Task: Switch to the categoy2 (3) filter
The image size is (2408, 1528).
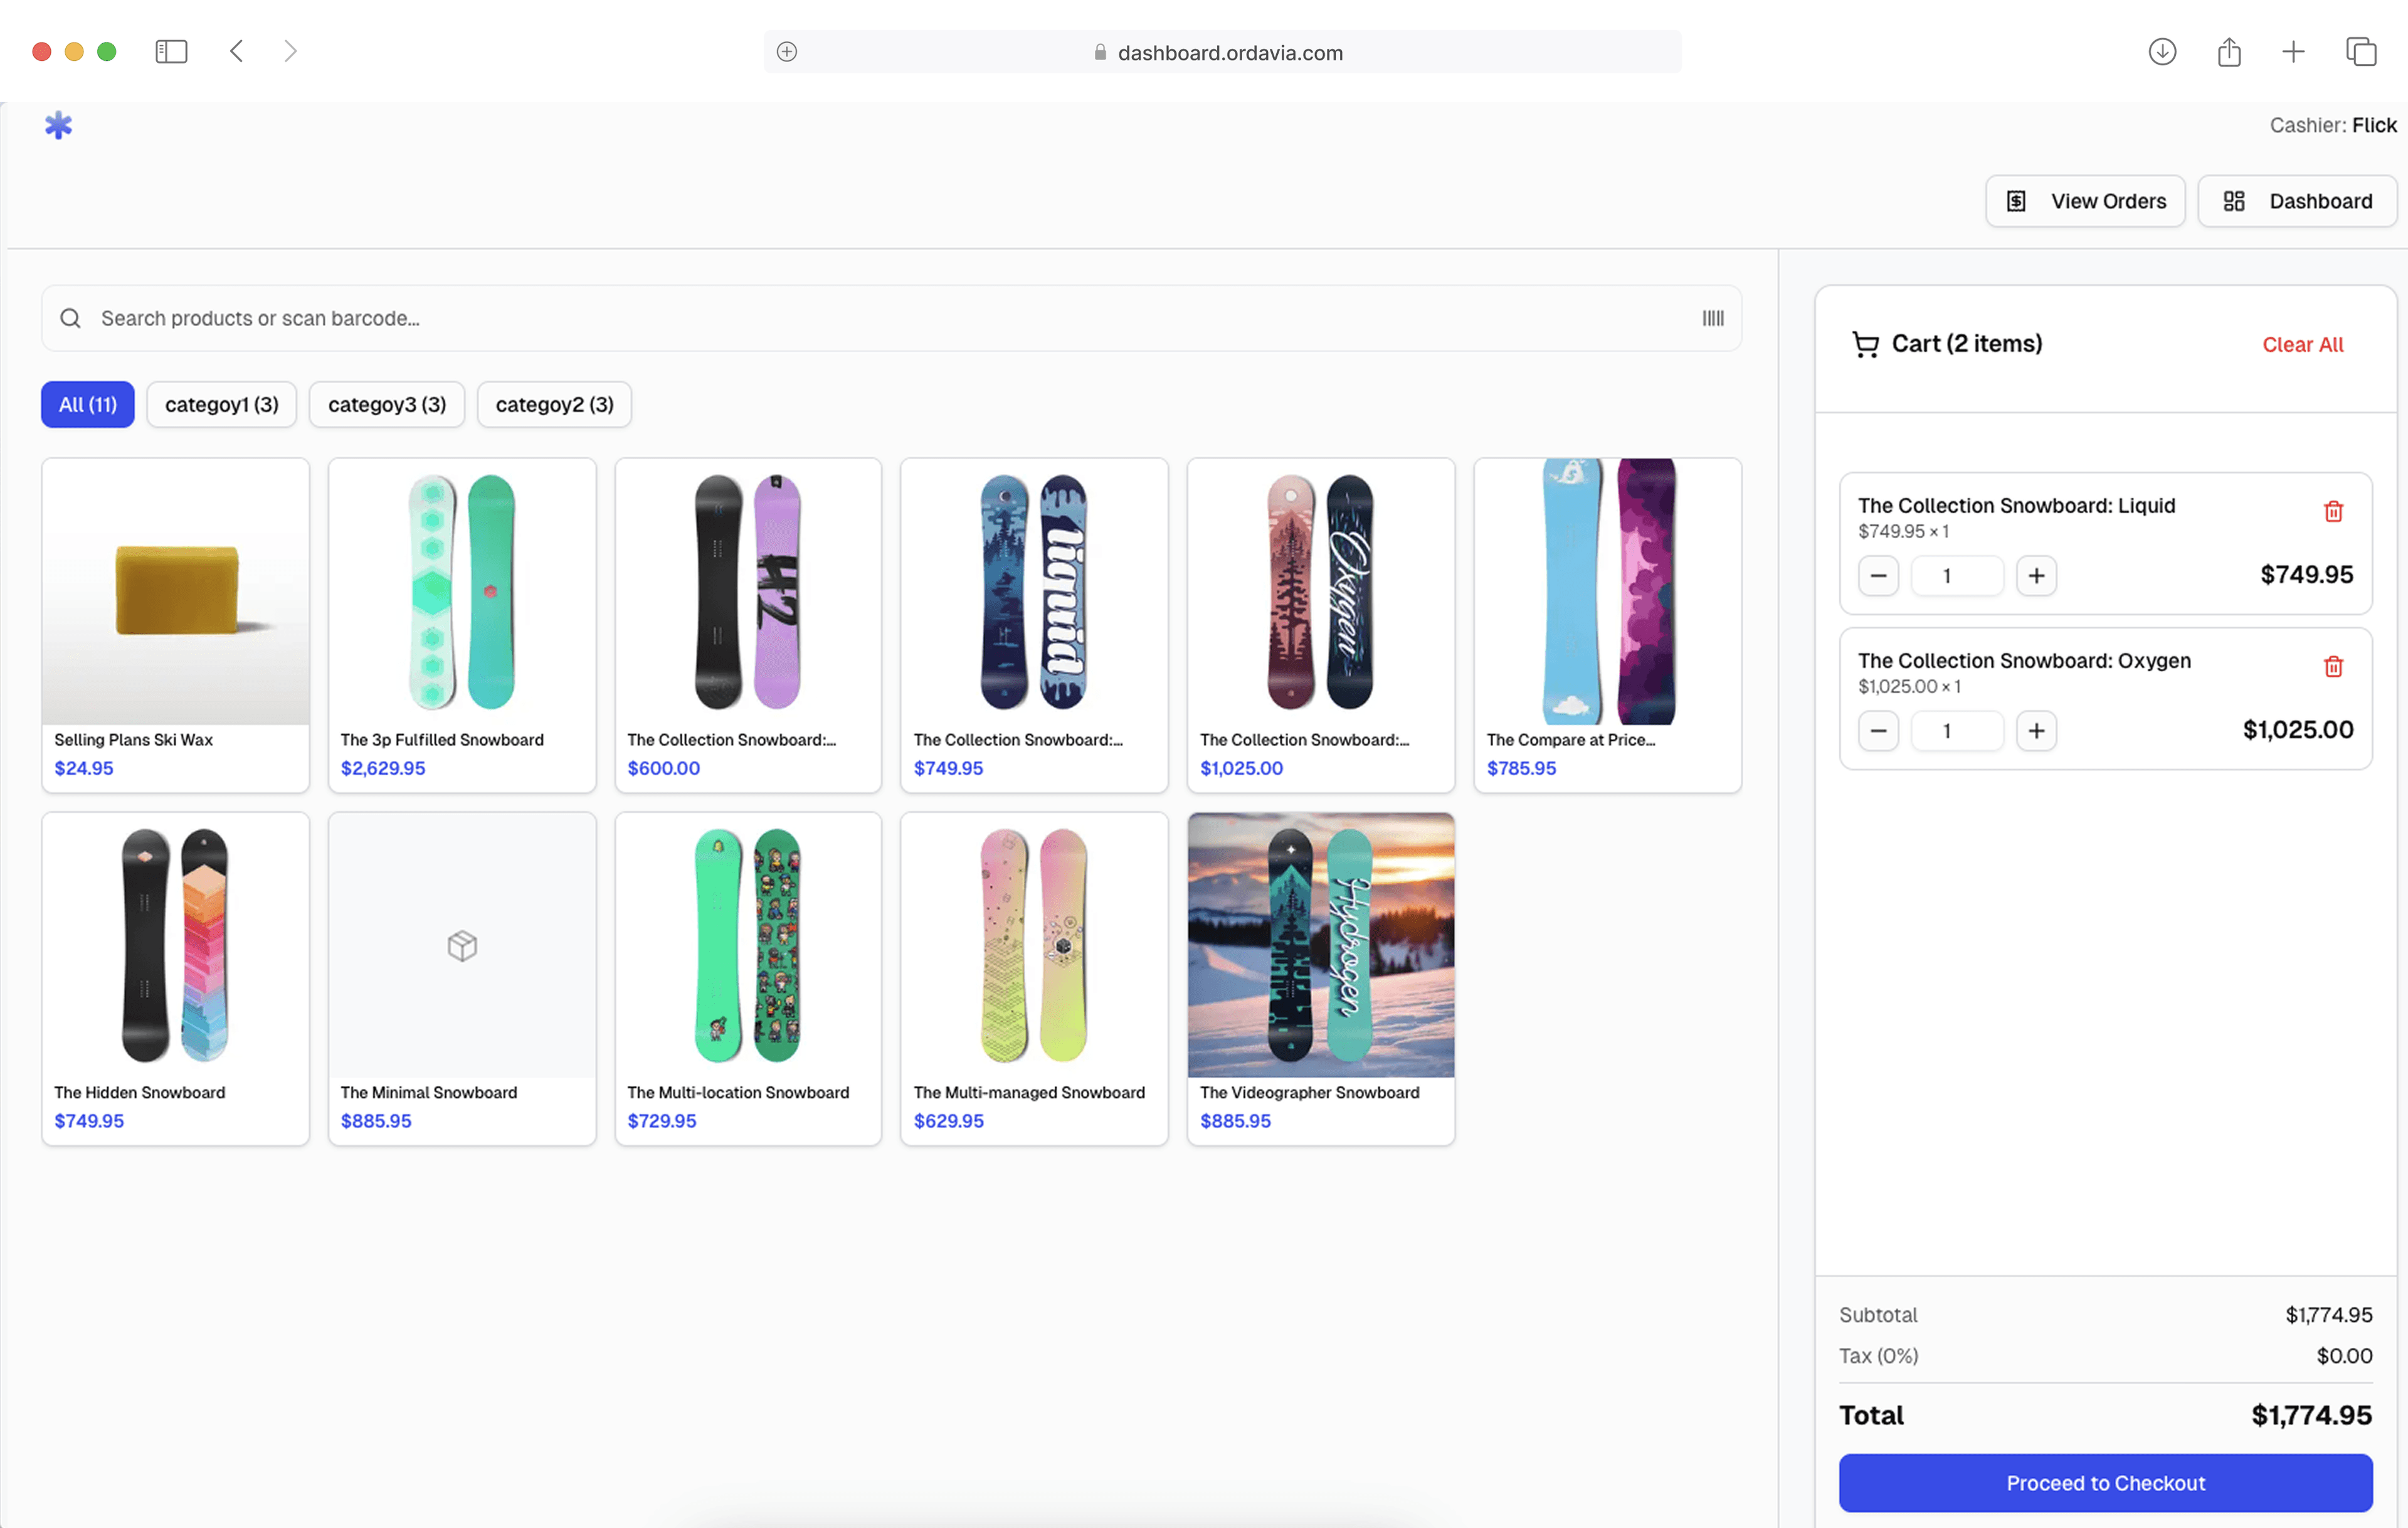Action: tap(554, 405)
